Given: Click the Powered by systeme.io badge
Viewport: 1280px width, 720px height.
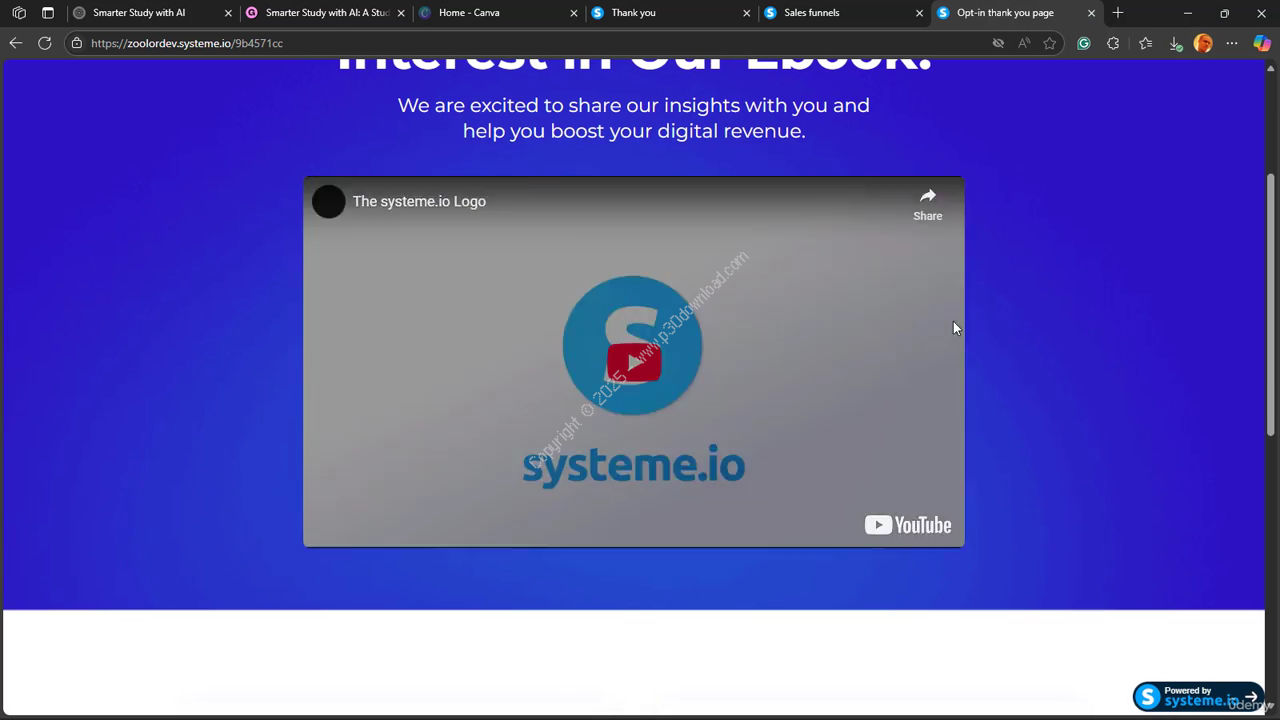Looking at the screenshot, I should [1198, 696].
